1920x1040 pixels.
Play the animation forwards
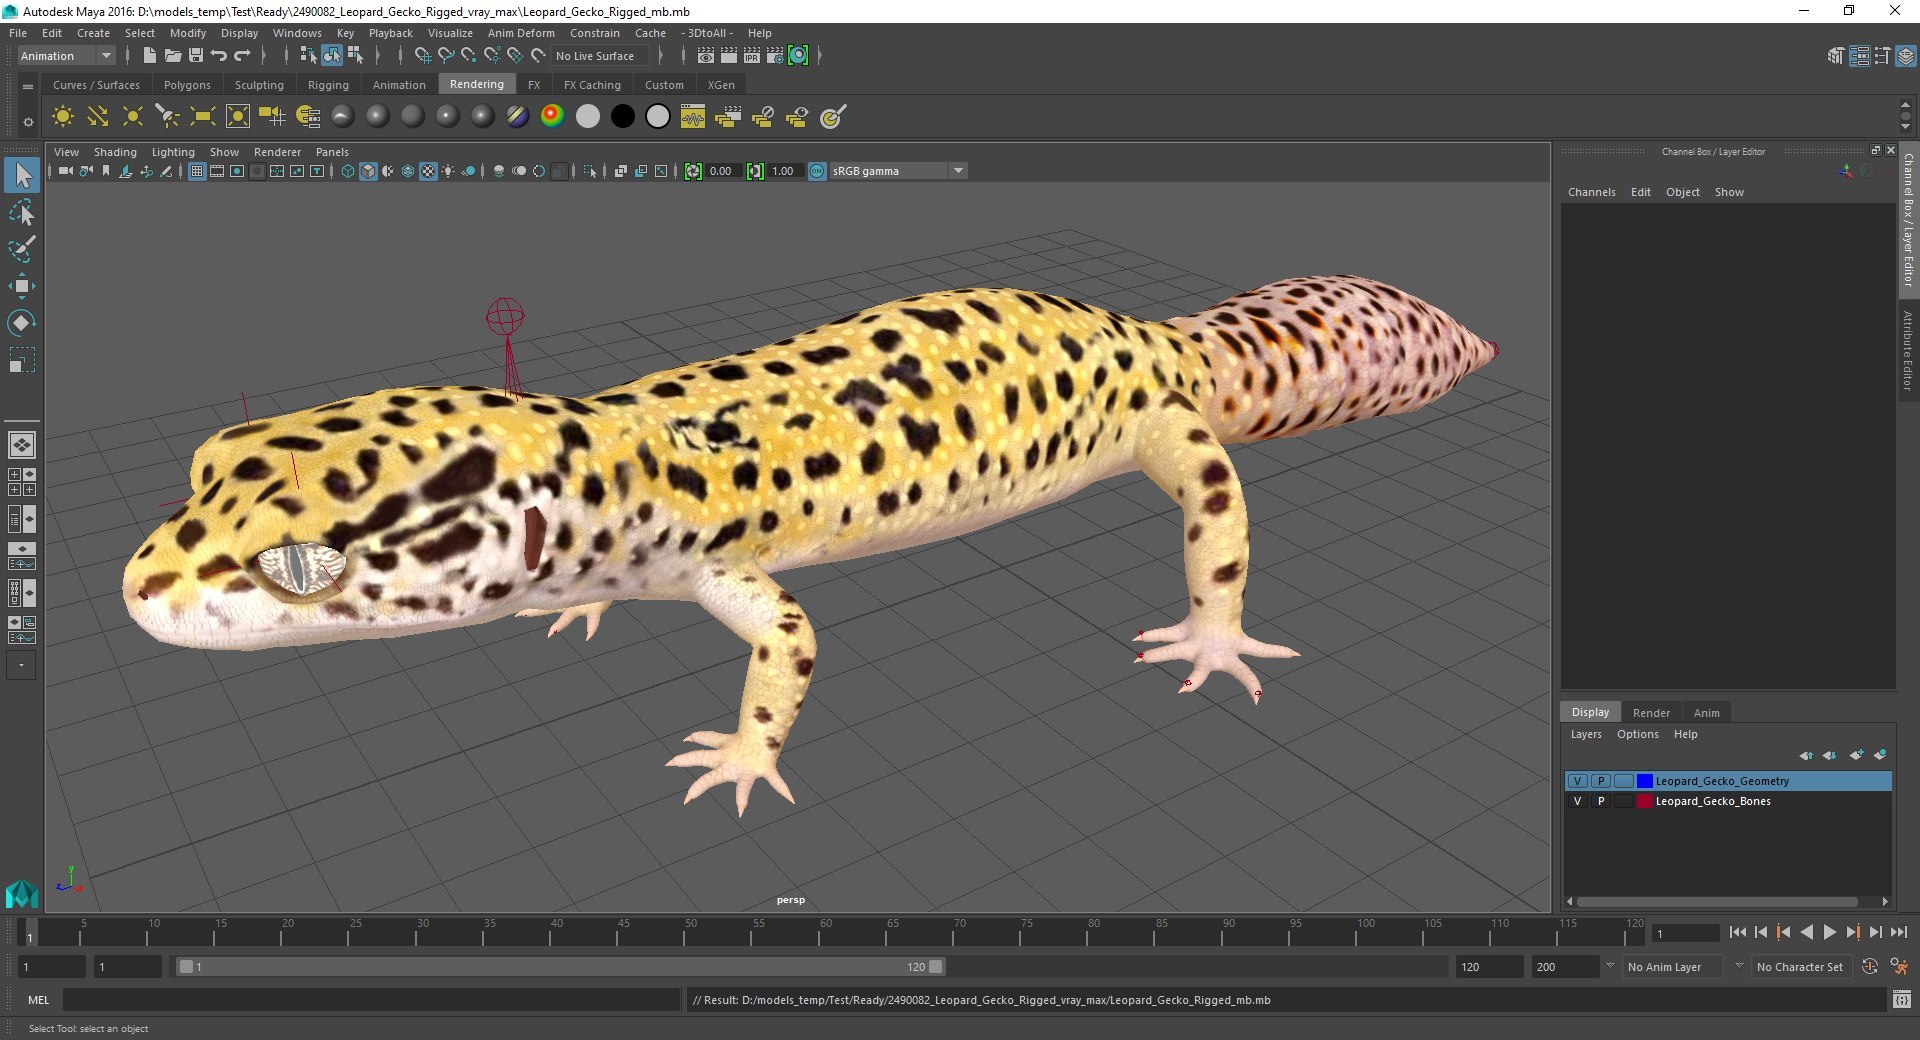pyautogui.click(x=1830, y=932)
